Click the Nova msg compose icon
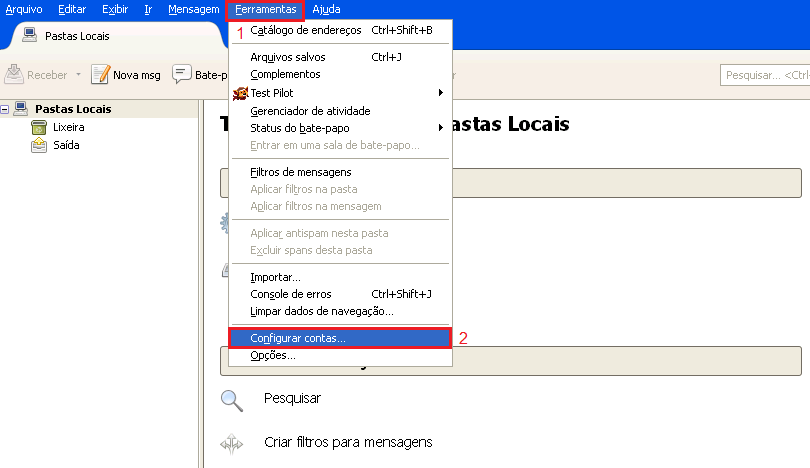This screenshot has height=468, width=810. coord(100,75)
